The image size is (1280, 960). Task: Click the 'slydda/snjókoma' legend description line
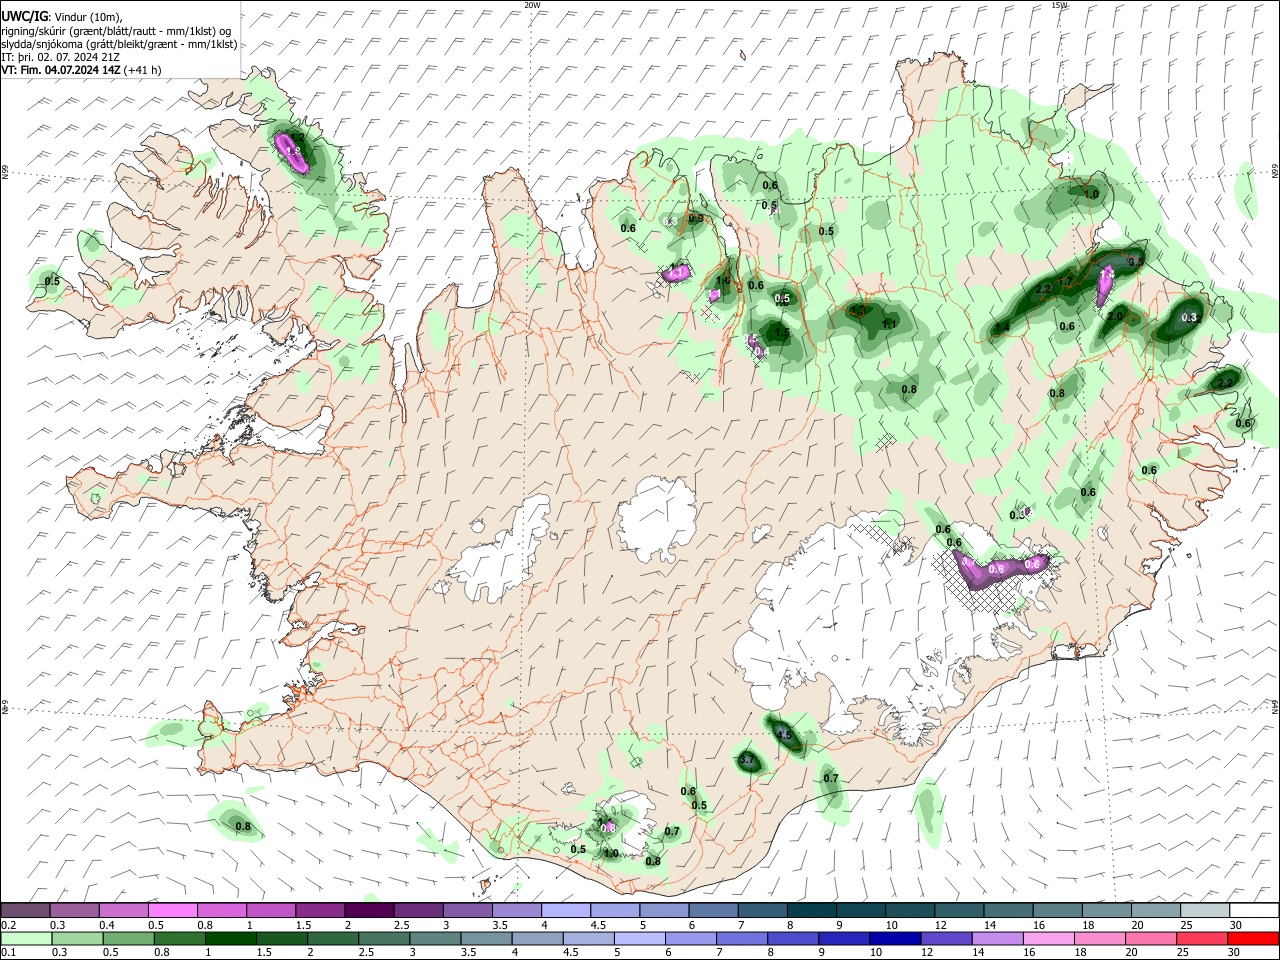click(119, 44)
